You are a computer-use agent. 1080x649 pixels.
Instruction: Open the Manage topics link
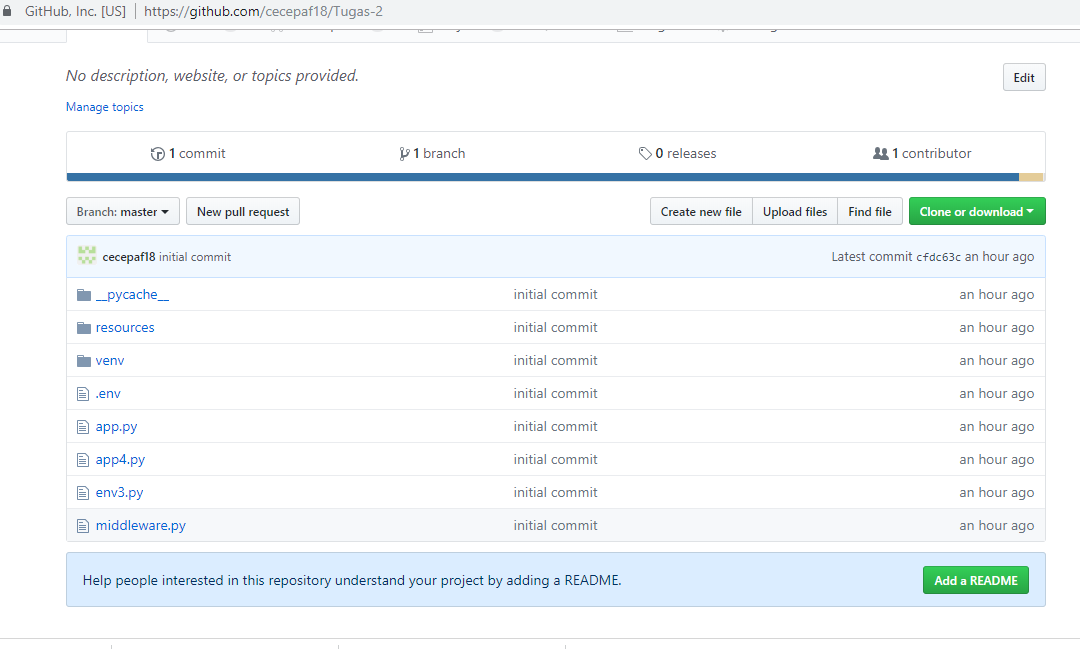click(x=105, y=107)
